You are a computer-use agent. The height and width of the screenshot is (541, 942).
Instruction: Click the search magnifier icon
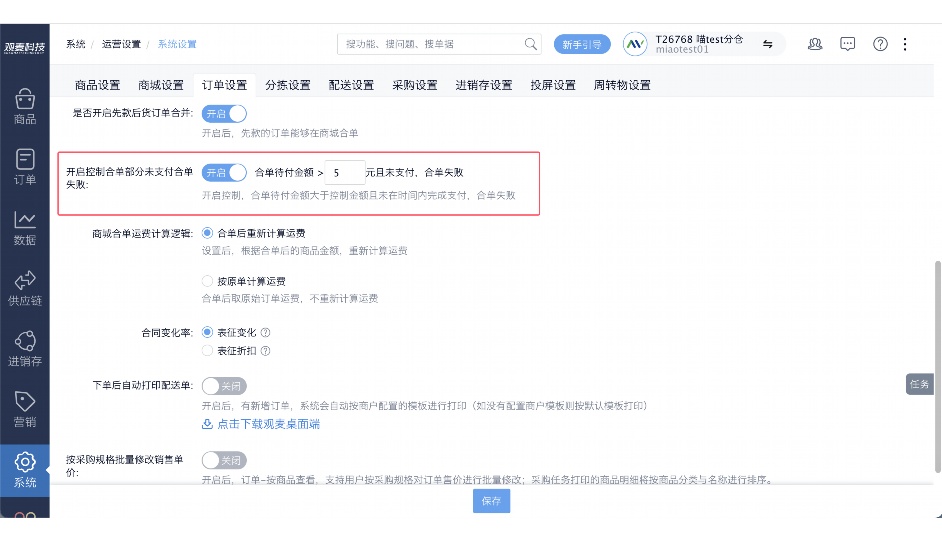531,44
